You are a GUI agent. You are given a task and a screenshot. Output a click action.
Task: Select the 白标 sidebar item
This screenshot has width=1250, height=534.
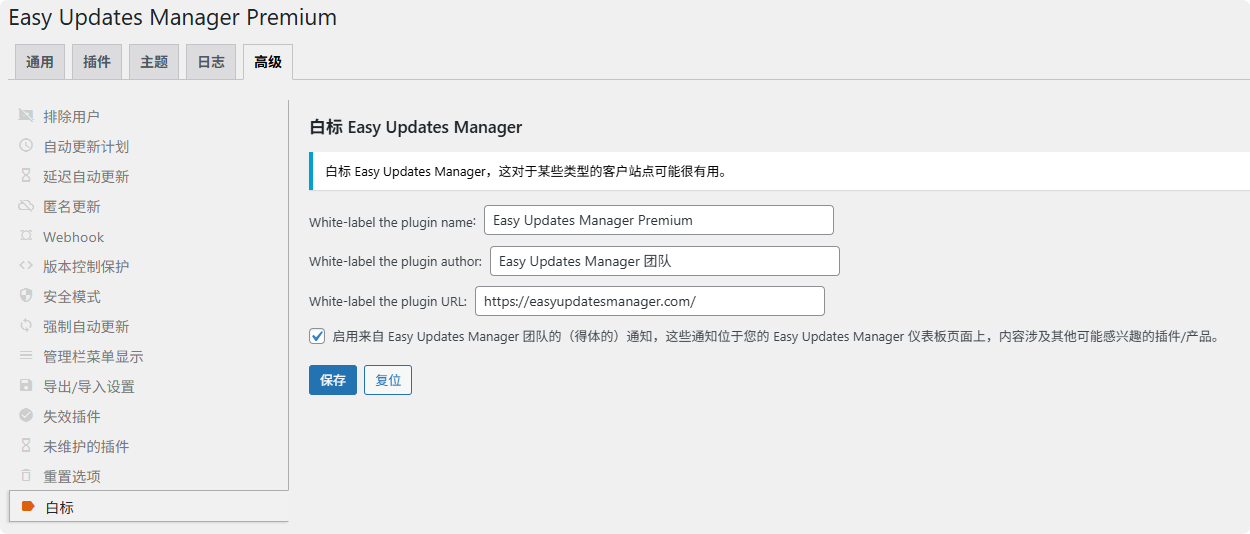[x=149, y=506]
